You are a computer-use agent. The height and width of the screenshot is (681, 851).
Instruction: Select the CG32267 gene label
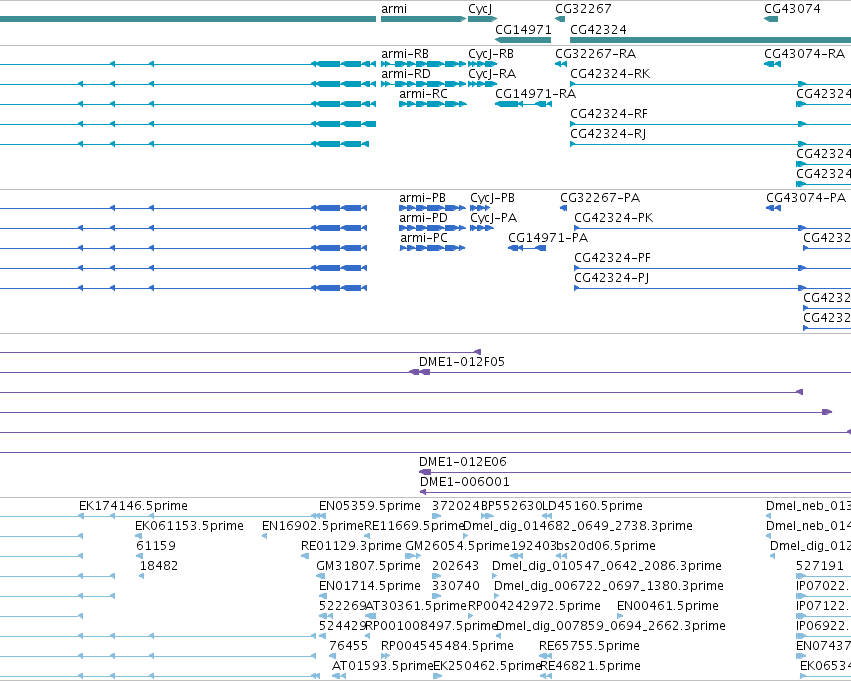[583, 9]
